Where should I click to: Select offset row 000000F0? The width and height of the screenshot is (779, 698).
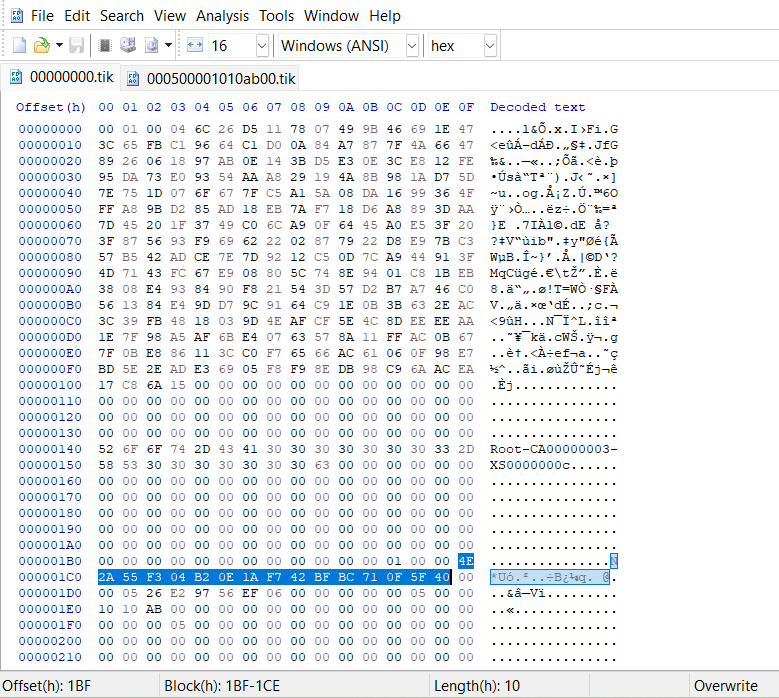click(x=50, y=369)
